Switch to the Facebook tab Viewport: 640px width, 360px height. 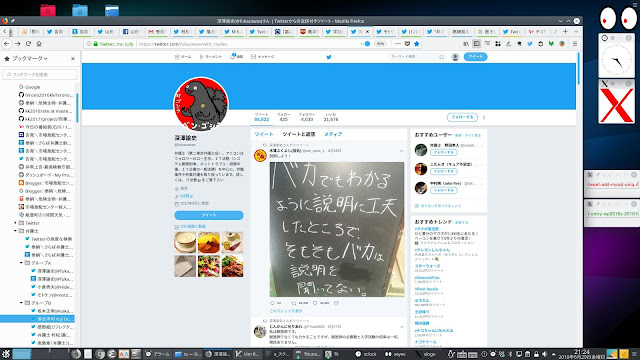(131, 31)
